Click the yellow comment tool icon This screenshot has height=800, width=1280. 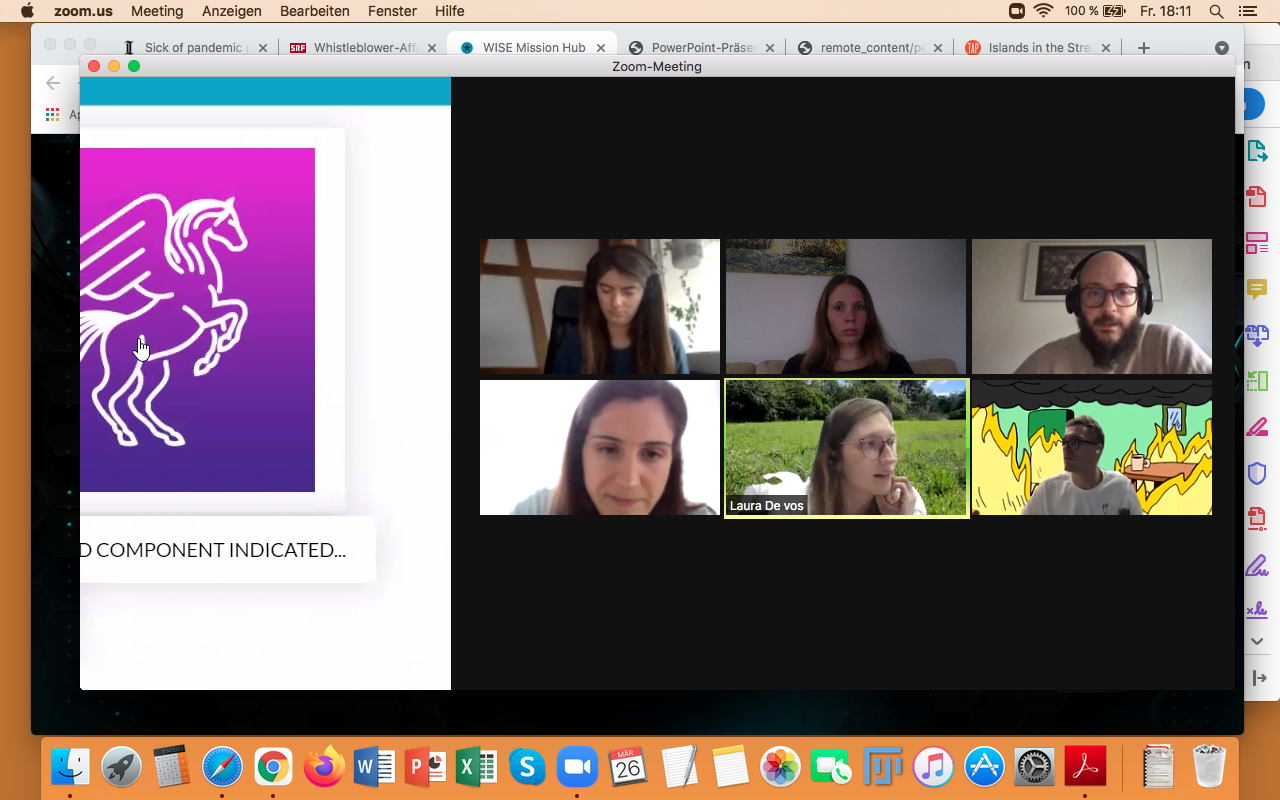pos(1257,289)
